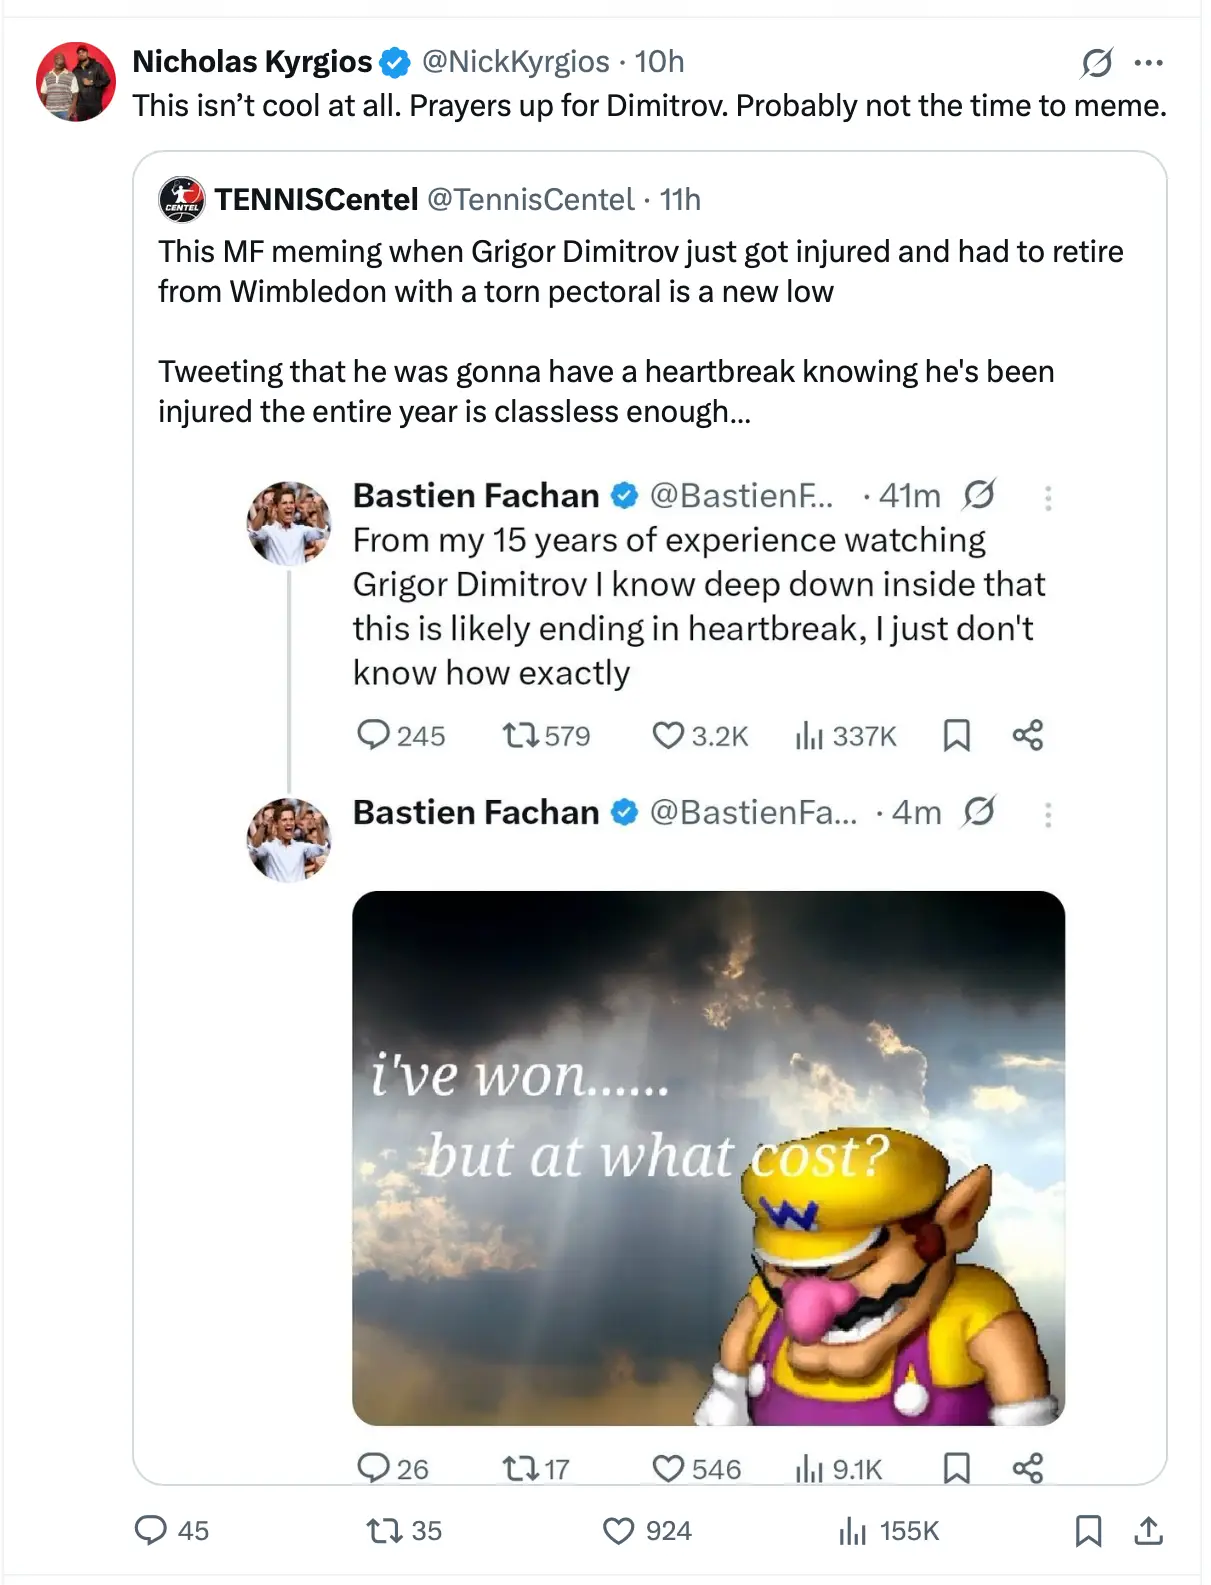Image resolution: width=1211 pixels, height=1585 pixels.
Task: Click the 11h timestamp on TENNISCentel quote
Action: click(x=680, y=200)
